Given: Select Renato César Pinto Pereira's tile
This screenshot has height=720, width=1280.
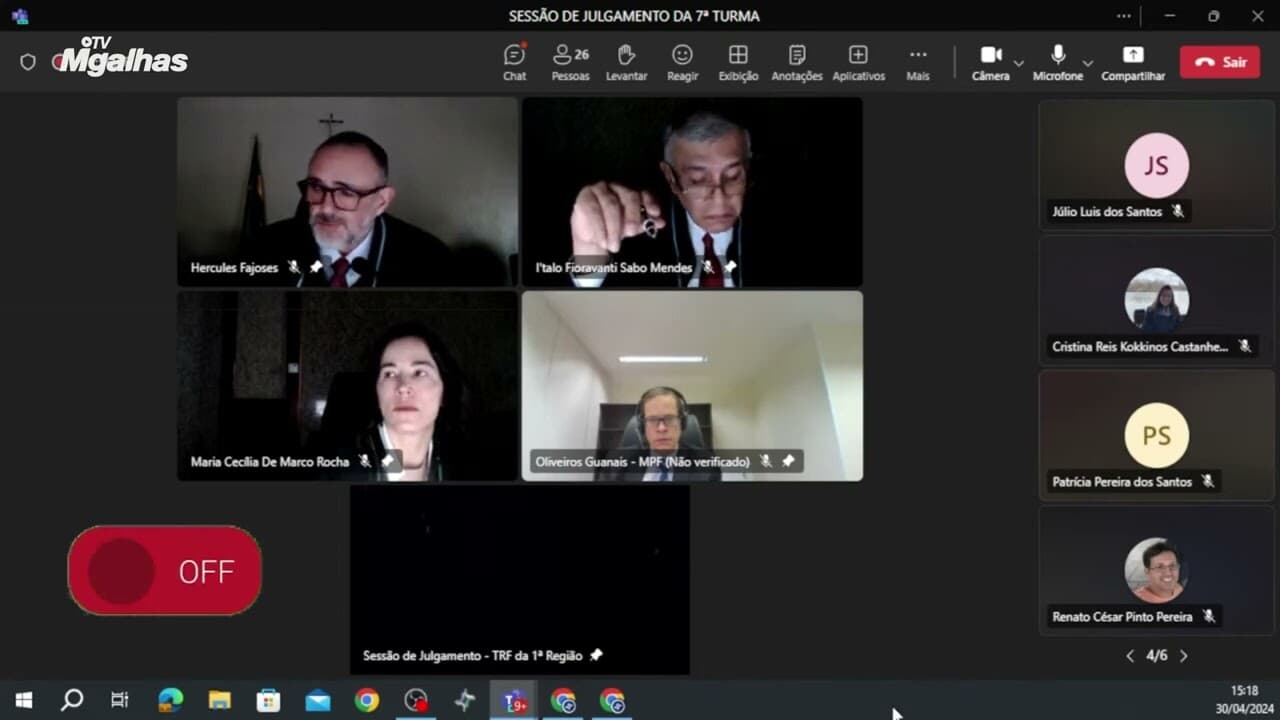Looking at the screenshot, I should pyautogui.click(x=1156, y=570).
